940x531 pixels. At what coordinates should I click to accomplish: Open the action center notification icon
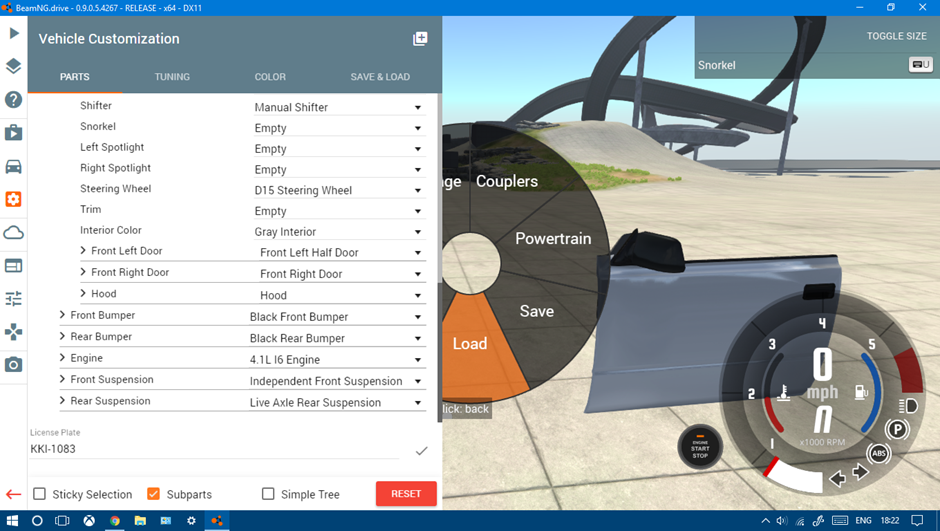pos(917,521)
